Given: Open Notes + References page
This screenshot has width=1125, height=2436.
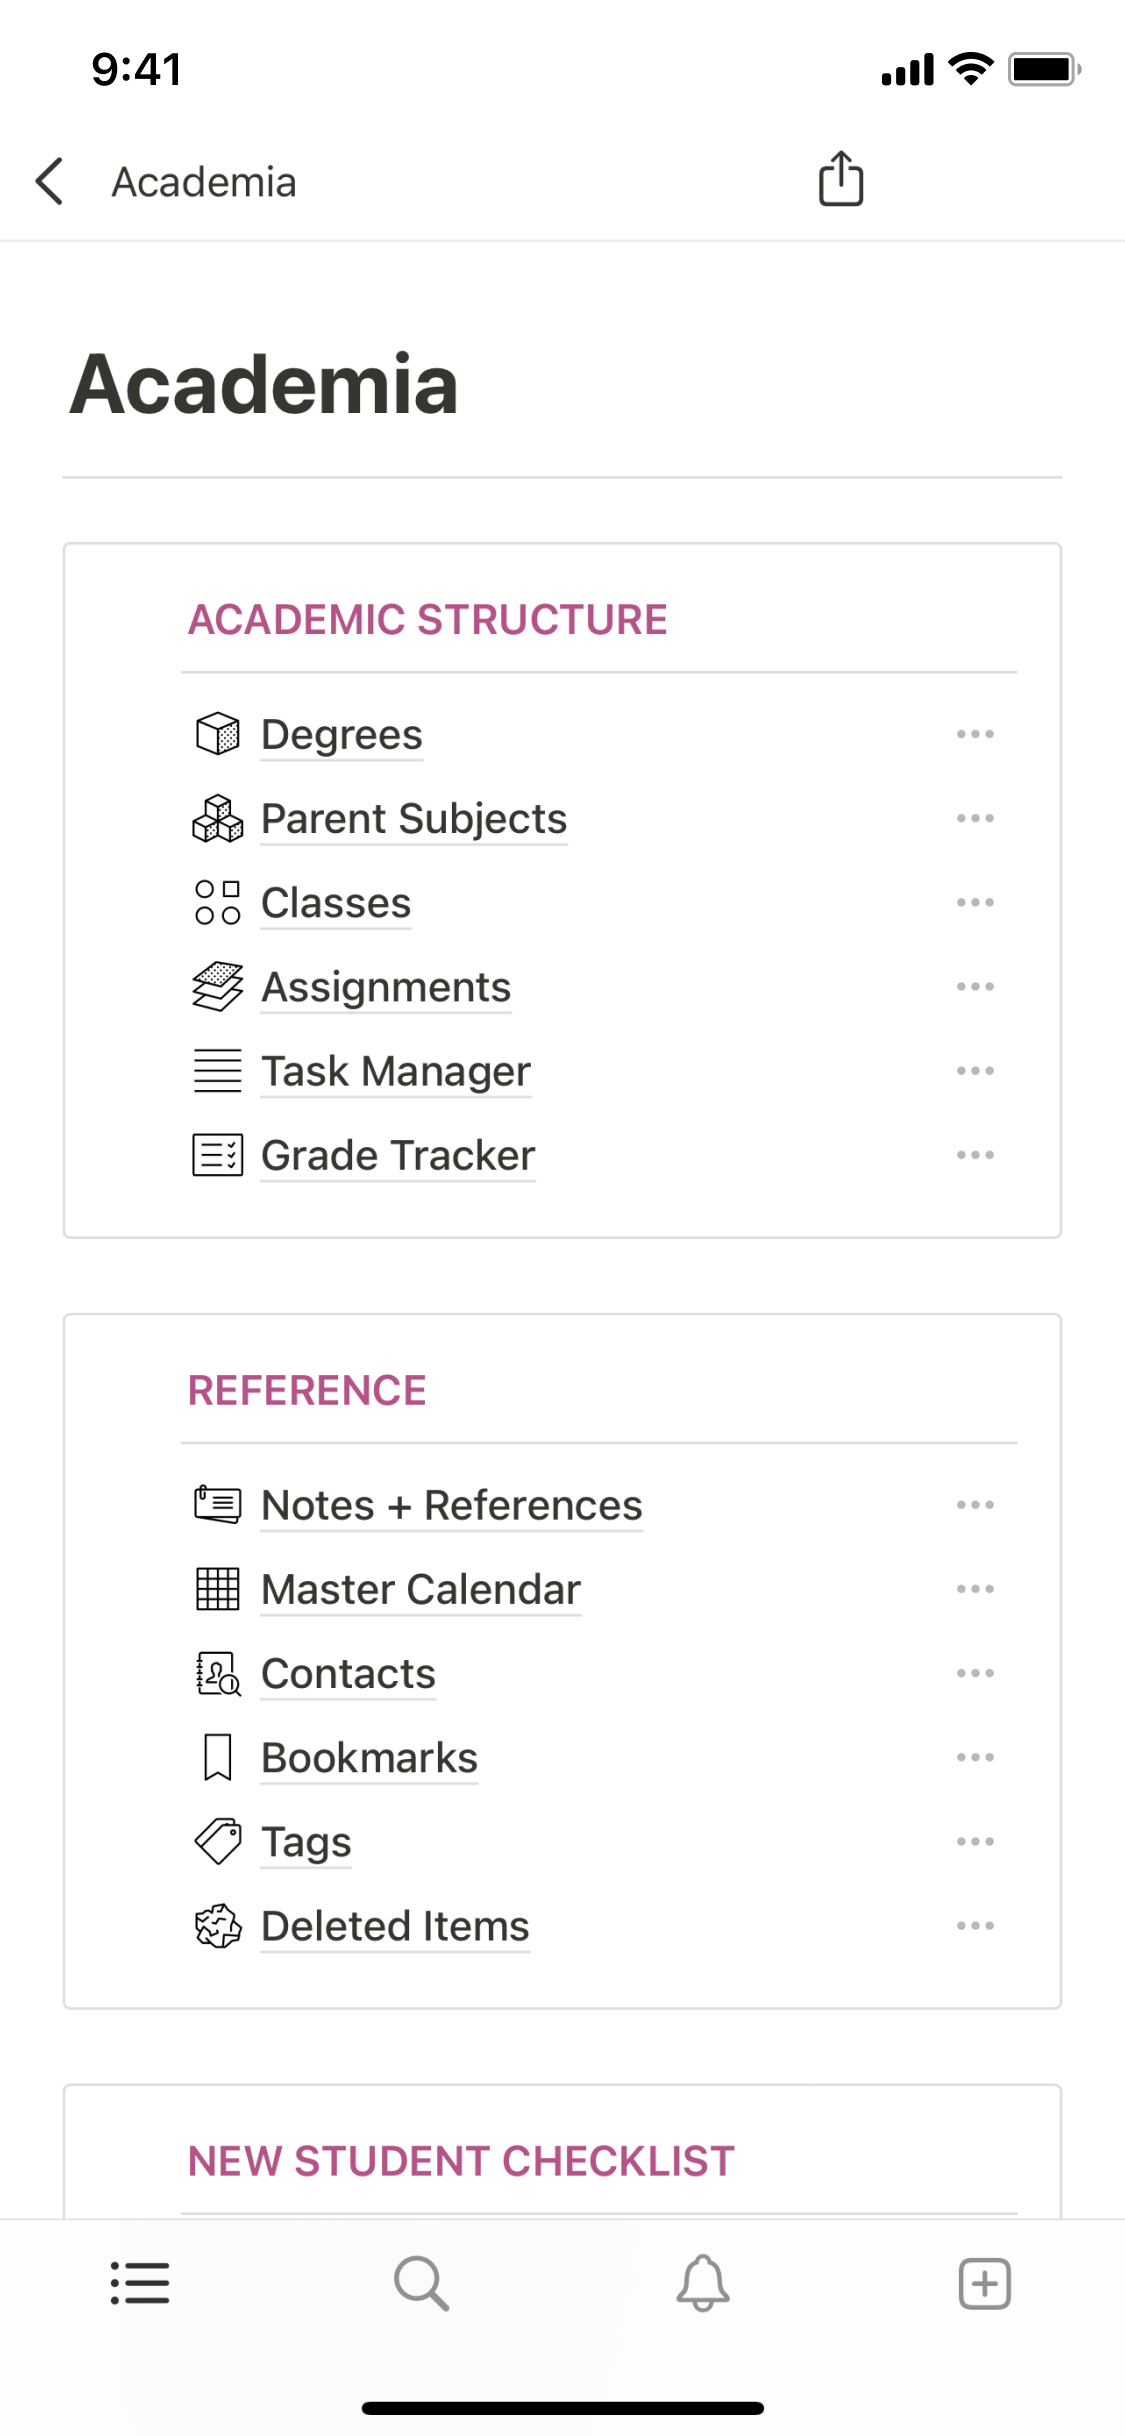Looking at the screenshot, I should pos(452,1505).
